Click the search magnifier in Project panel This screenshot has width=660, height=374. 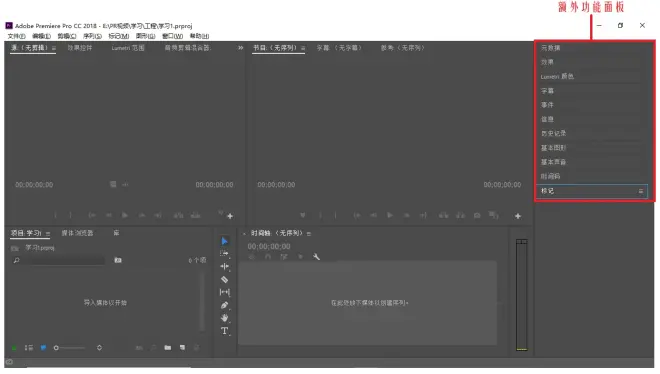(x=16, y=260)
